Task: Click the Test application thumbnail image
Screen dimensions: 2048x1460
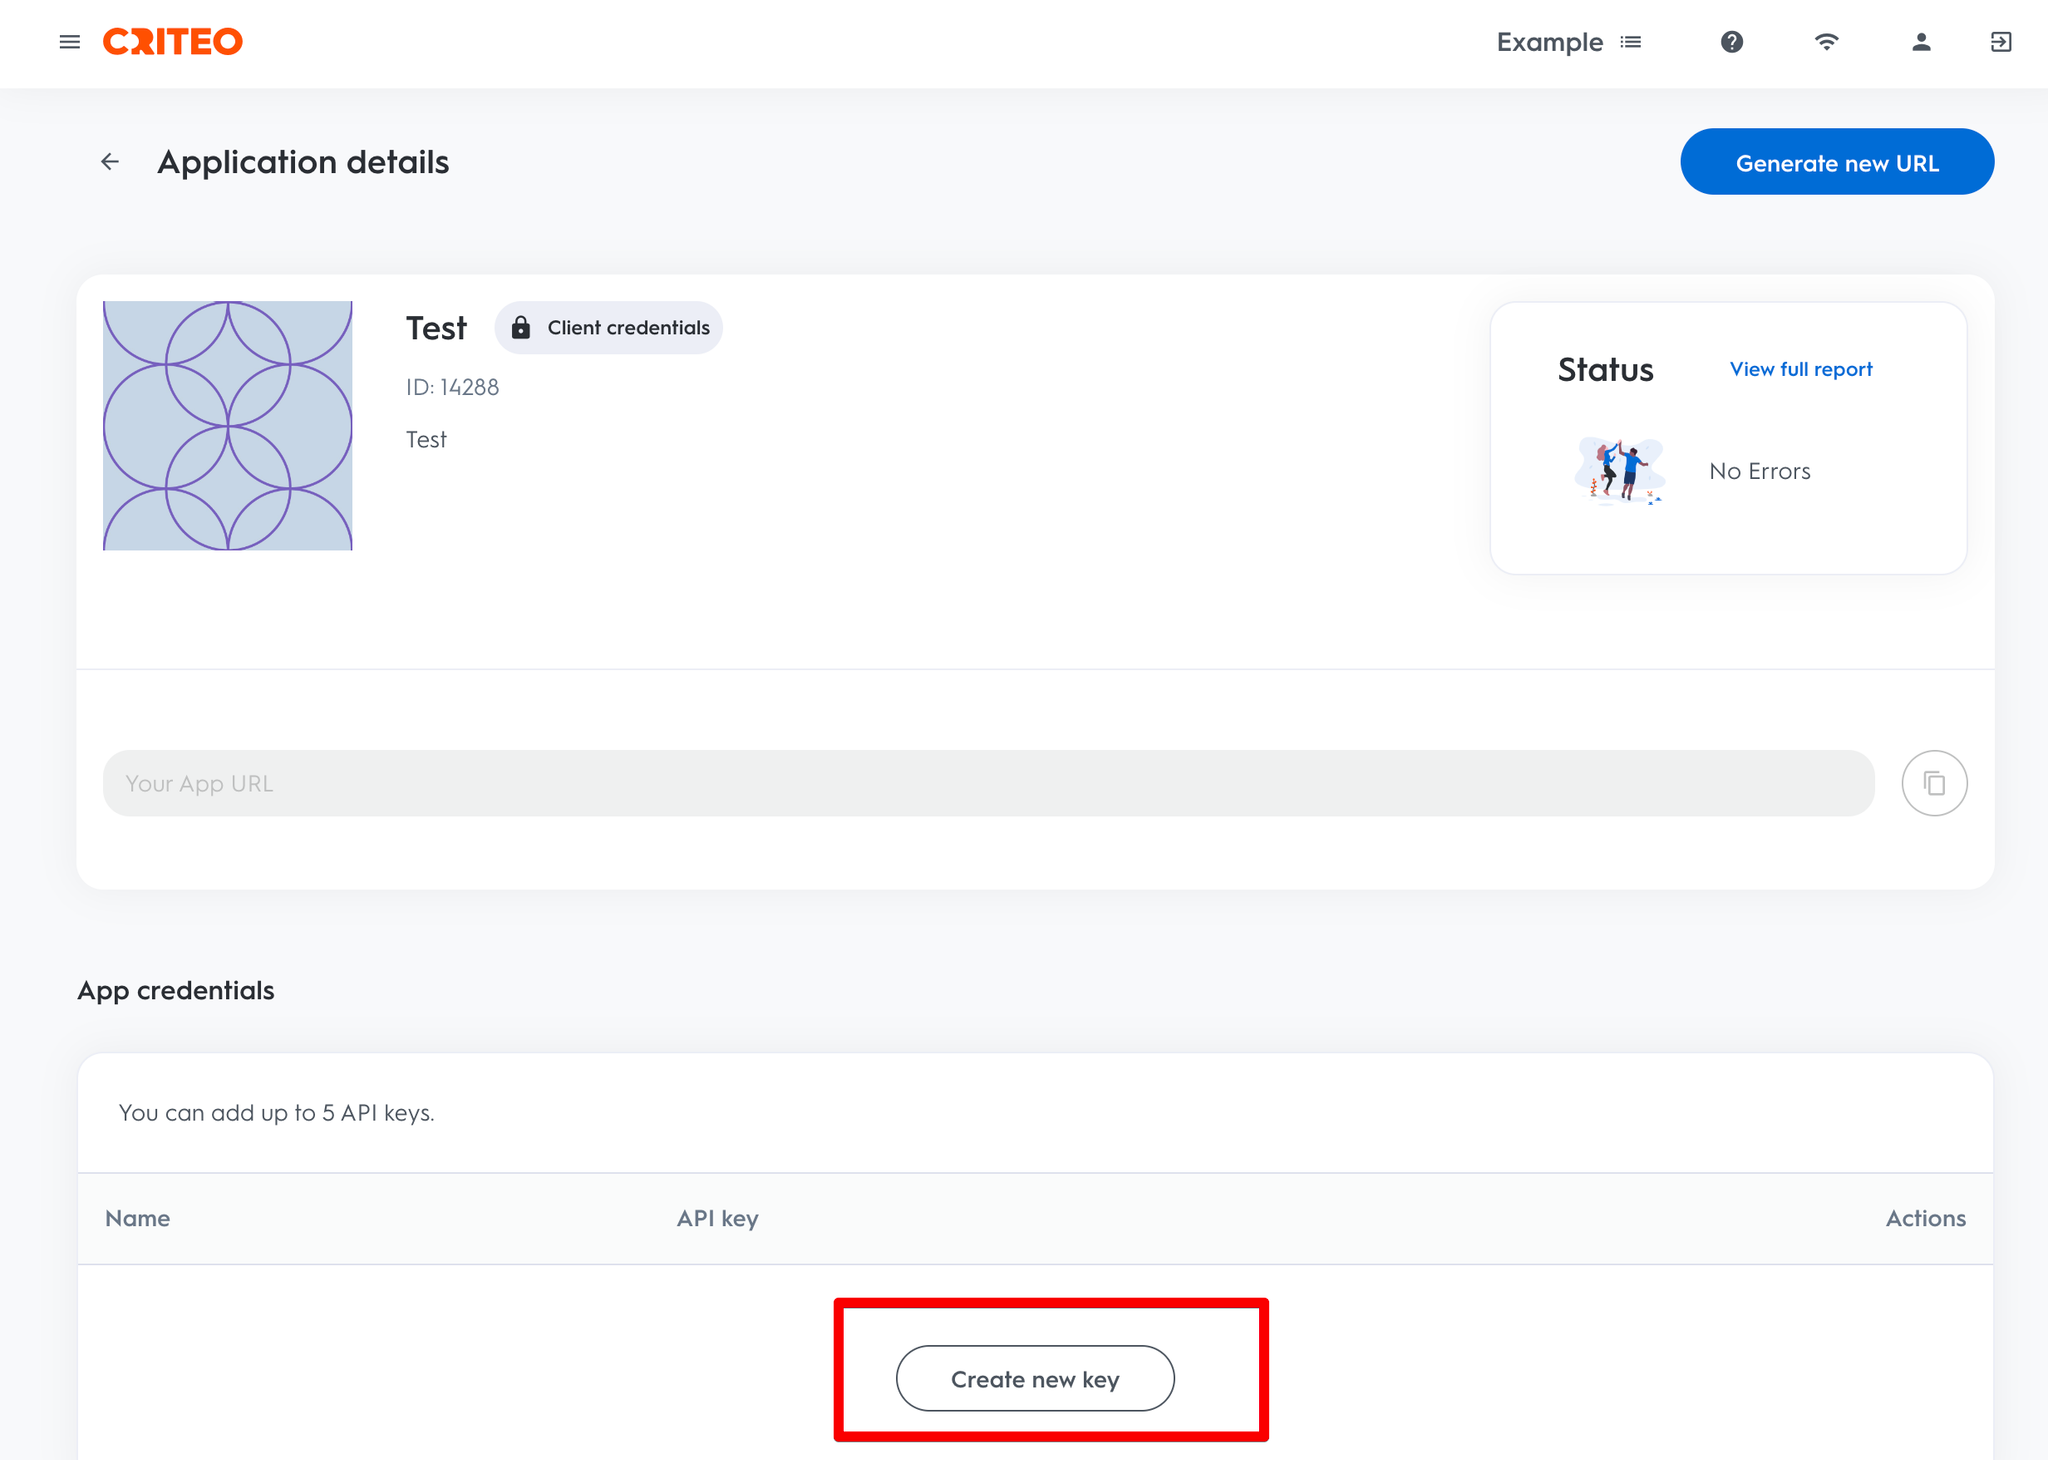Action: (228, 426)
